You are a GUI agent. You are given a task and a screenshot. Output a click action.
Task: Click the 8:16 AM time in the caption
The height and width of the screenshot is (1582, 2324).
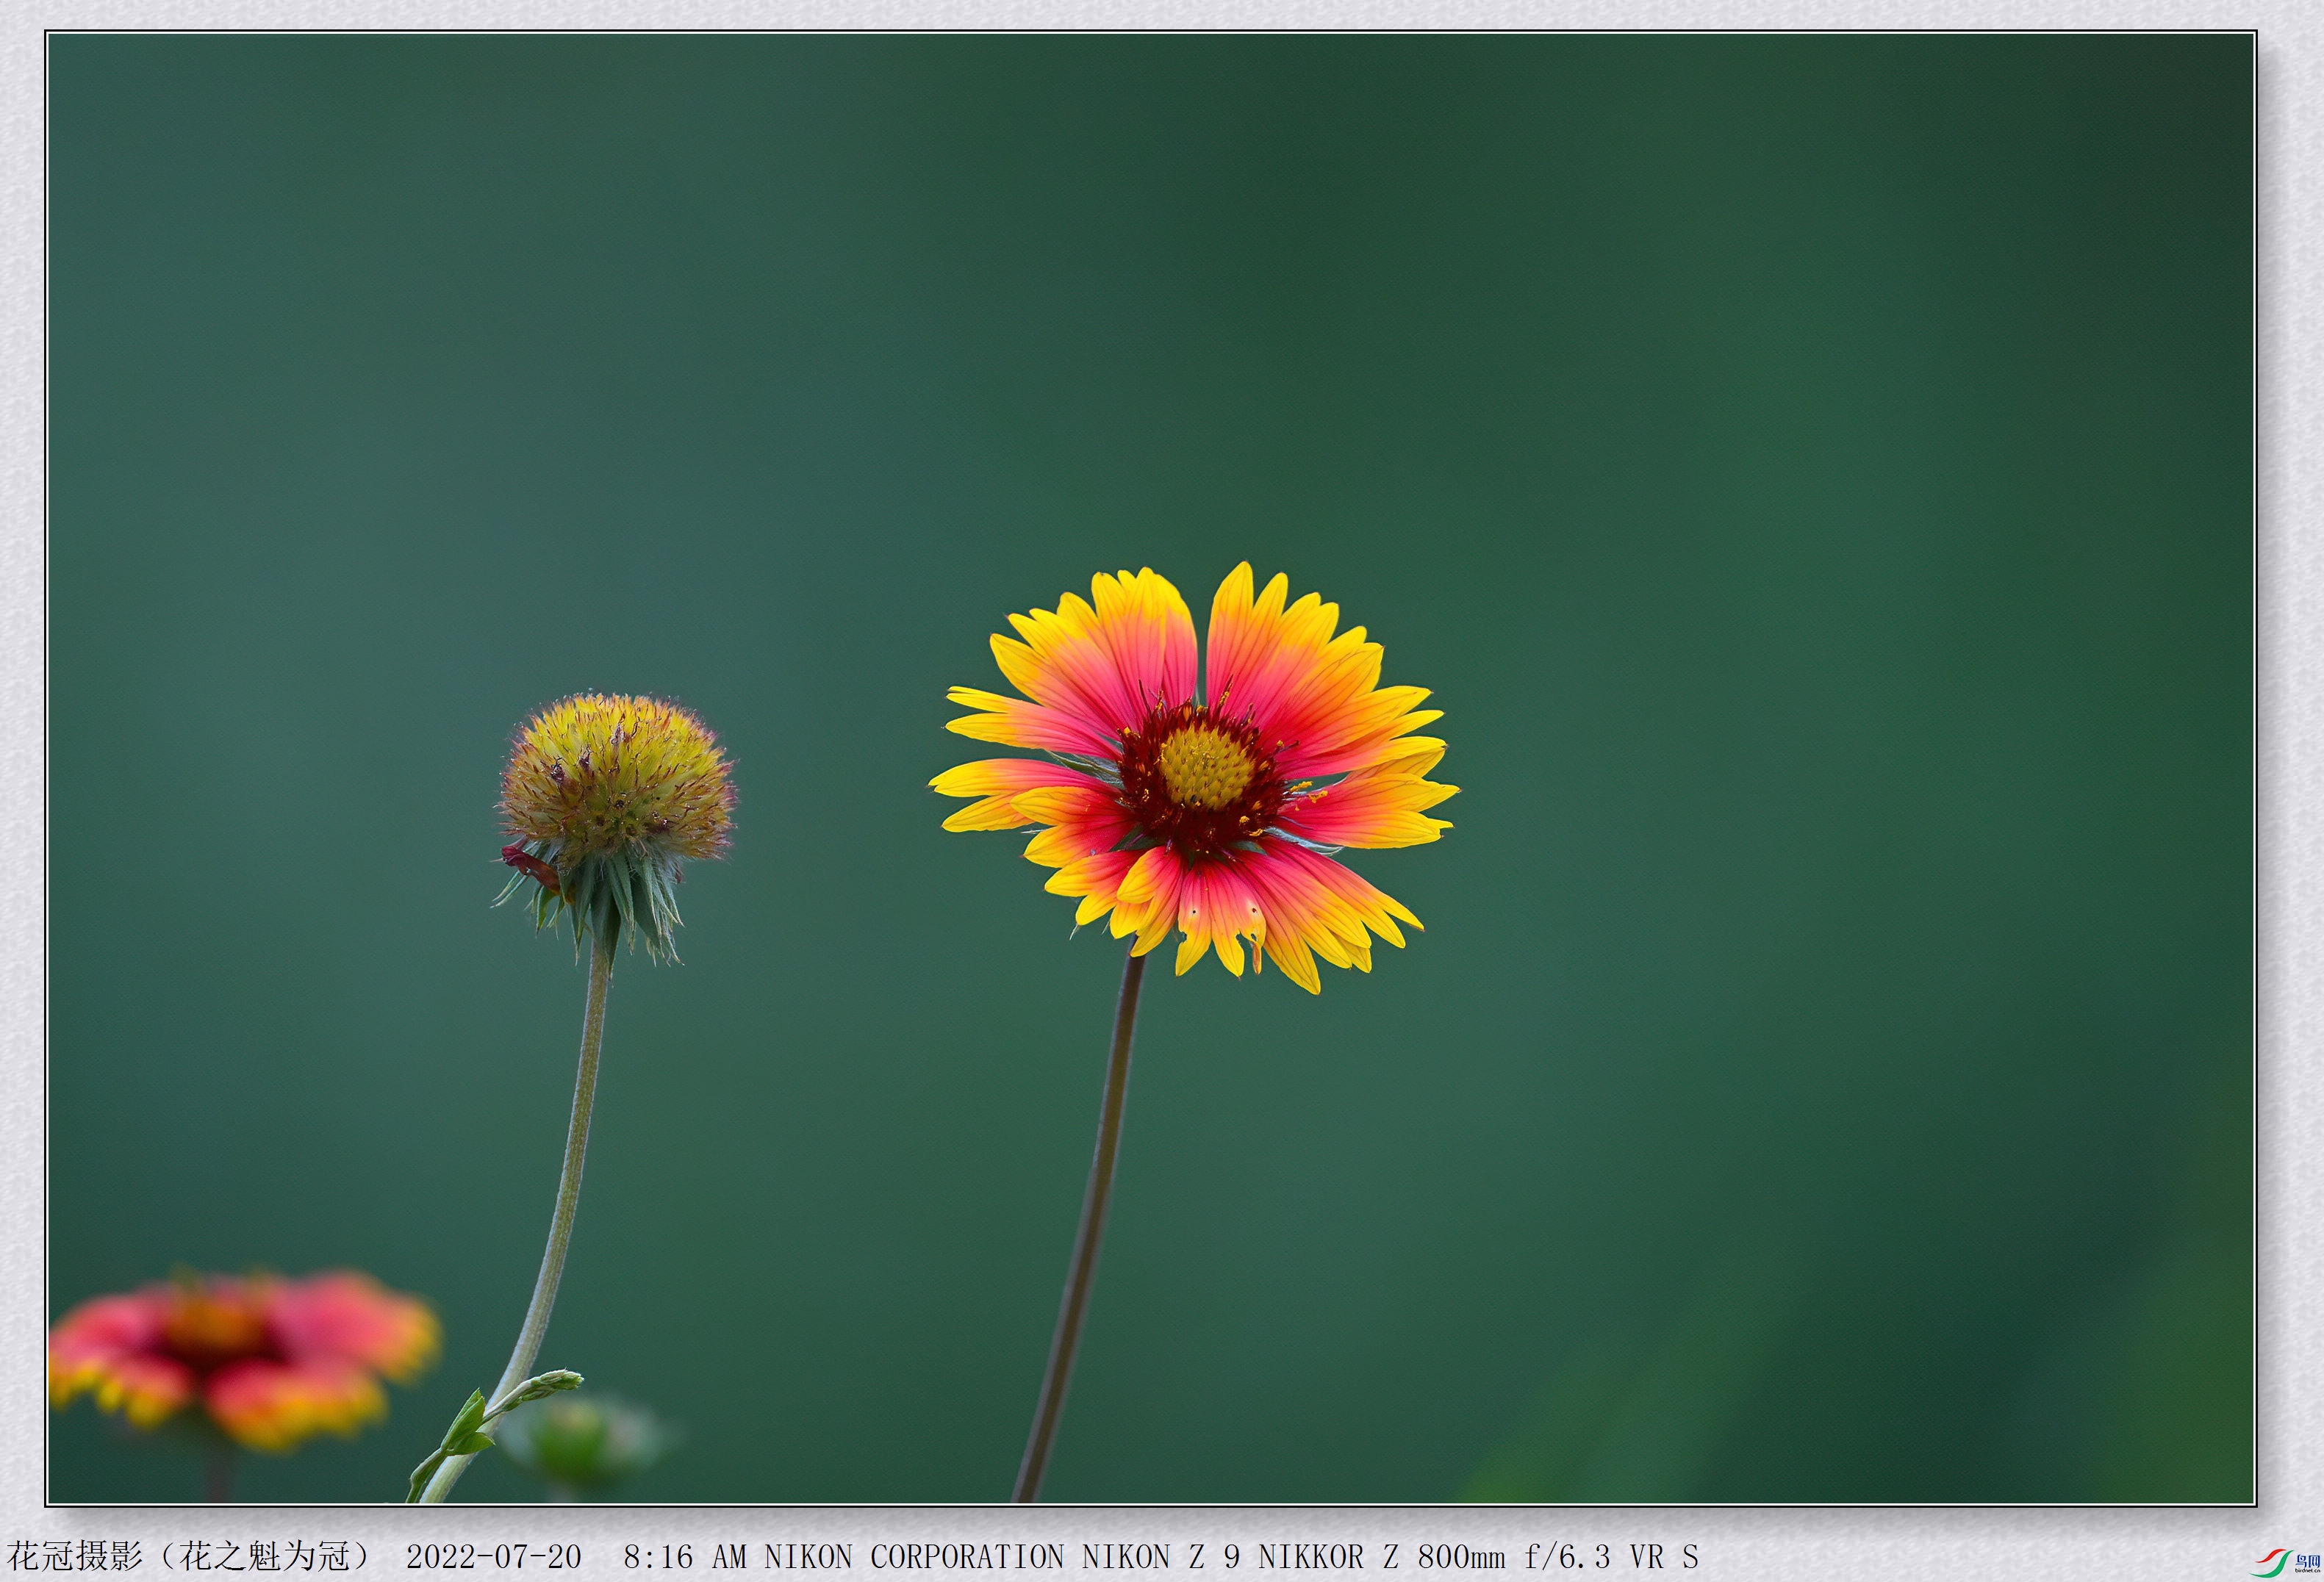685,1557
